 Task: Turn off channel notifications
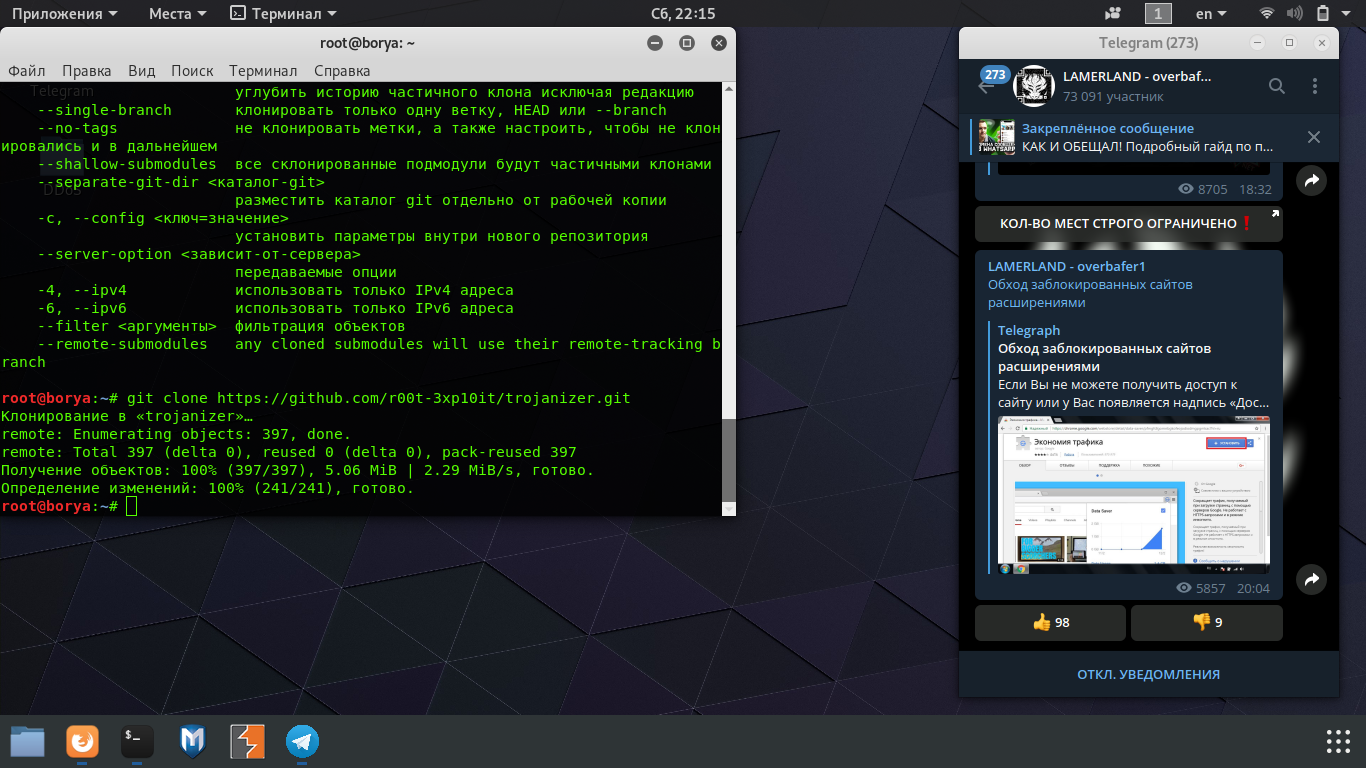coord(1148,674)
